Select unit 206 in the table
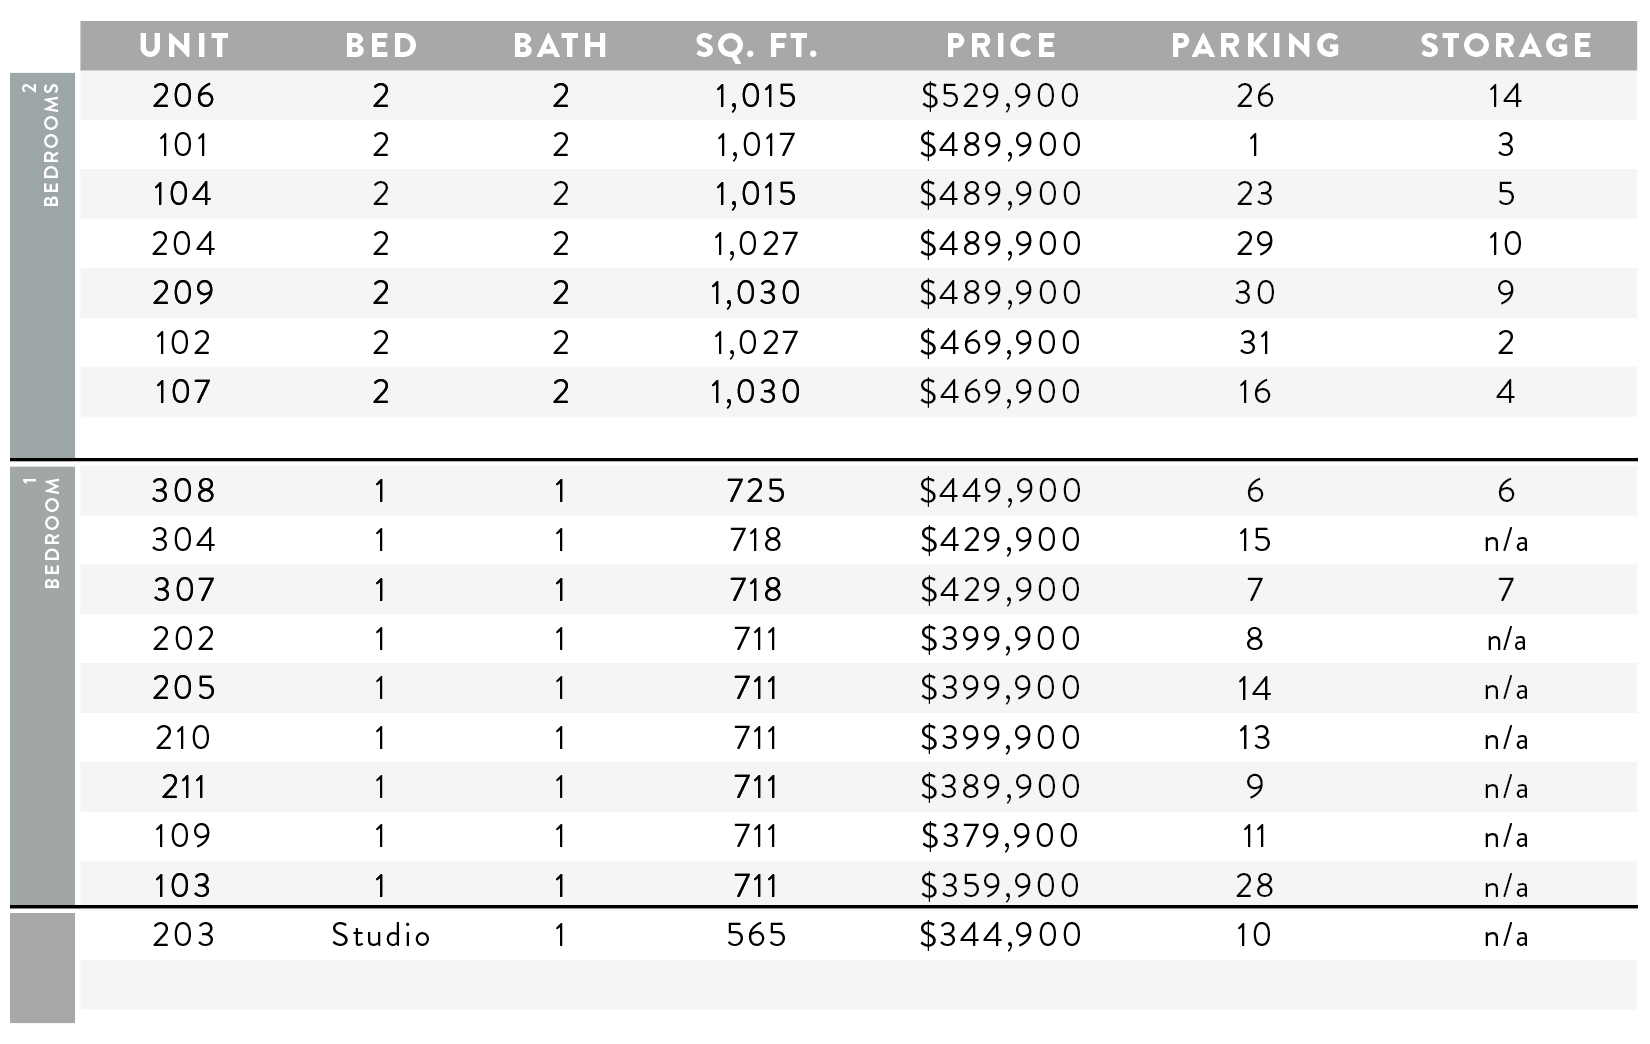 click(184, 96)
